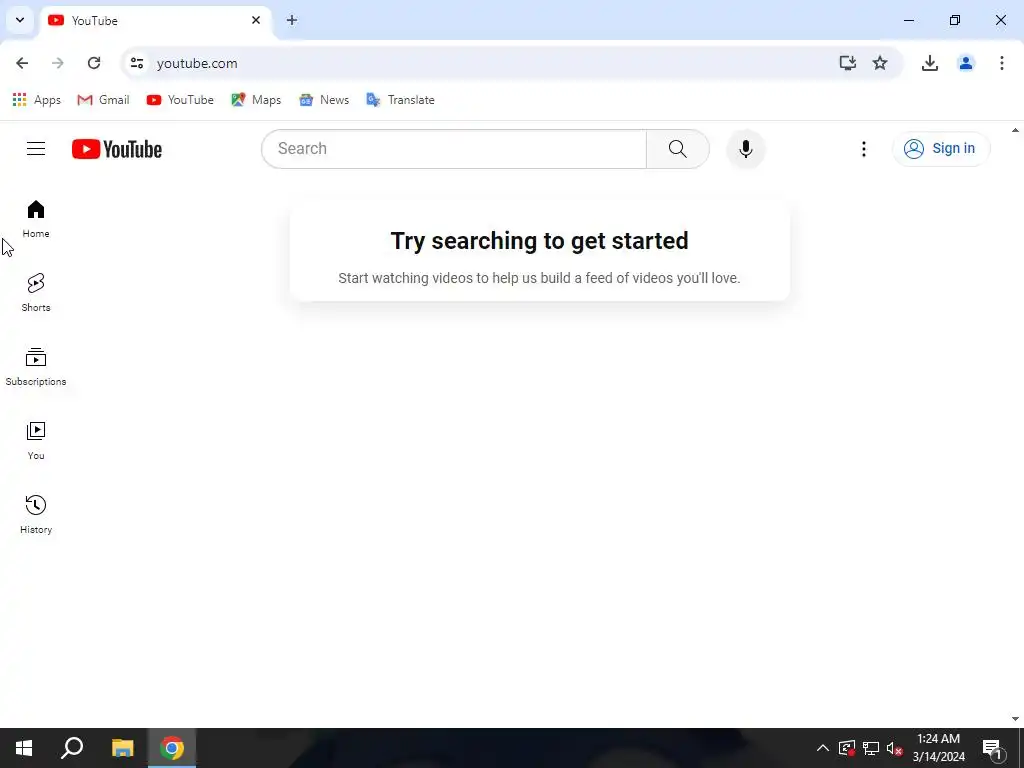Reload the page
The height and width of the screenshot is (768, 1024).
coord(94,63)
